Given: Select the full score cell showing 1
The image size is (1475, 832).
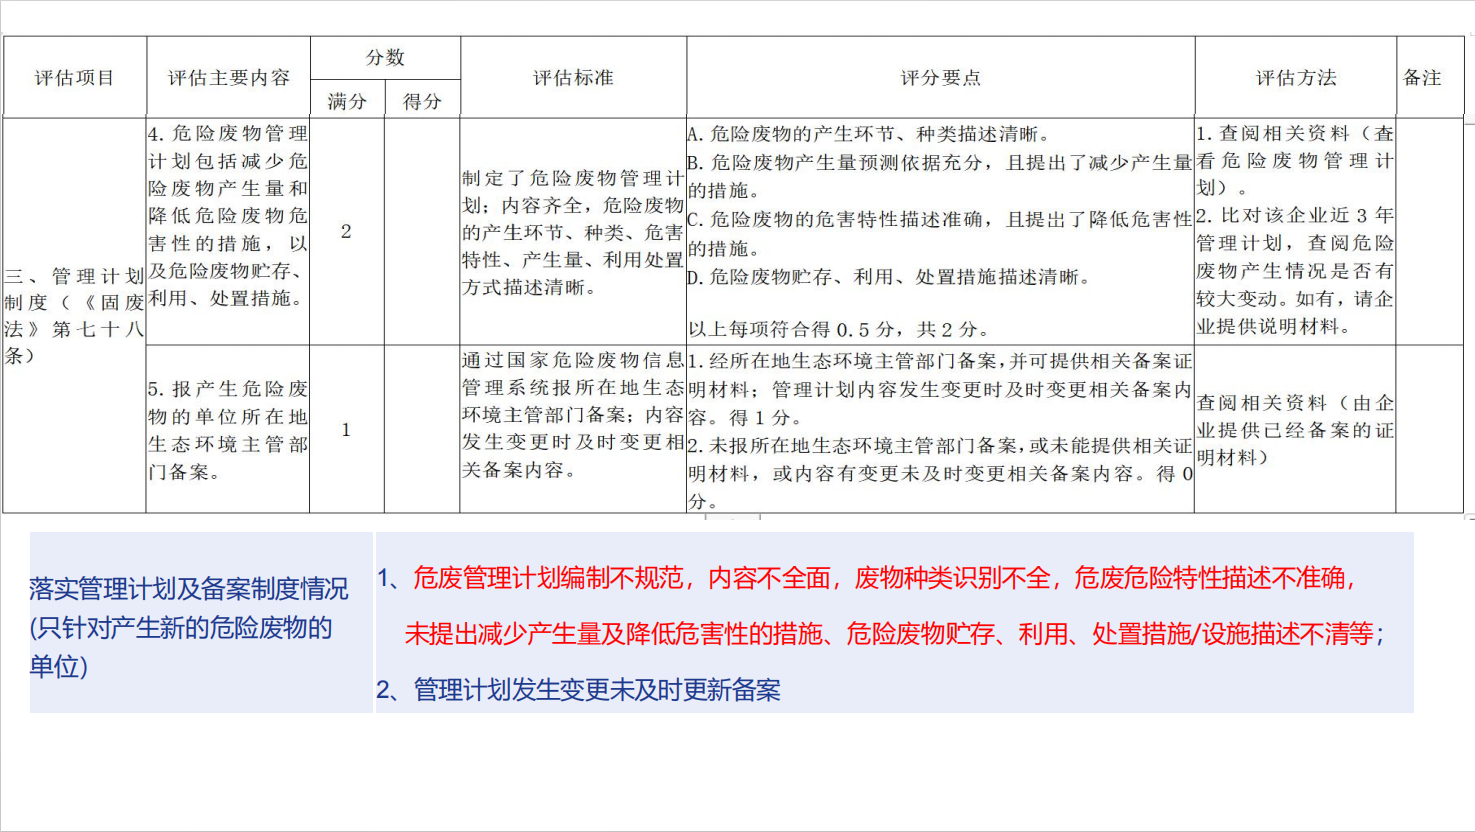Looking at the screenshot, I should [346, 430].
